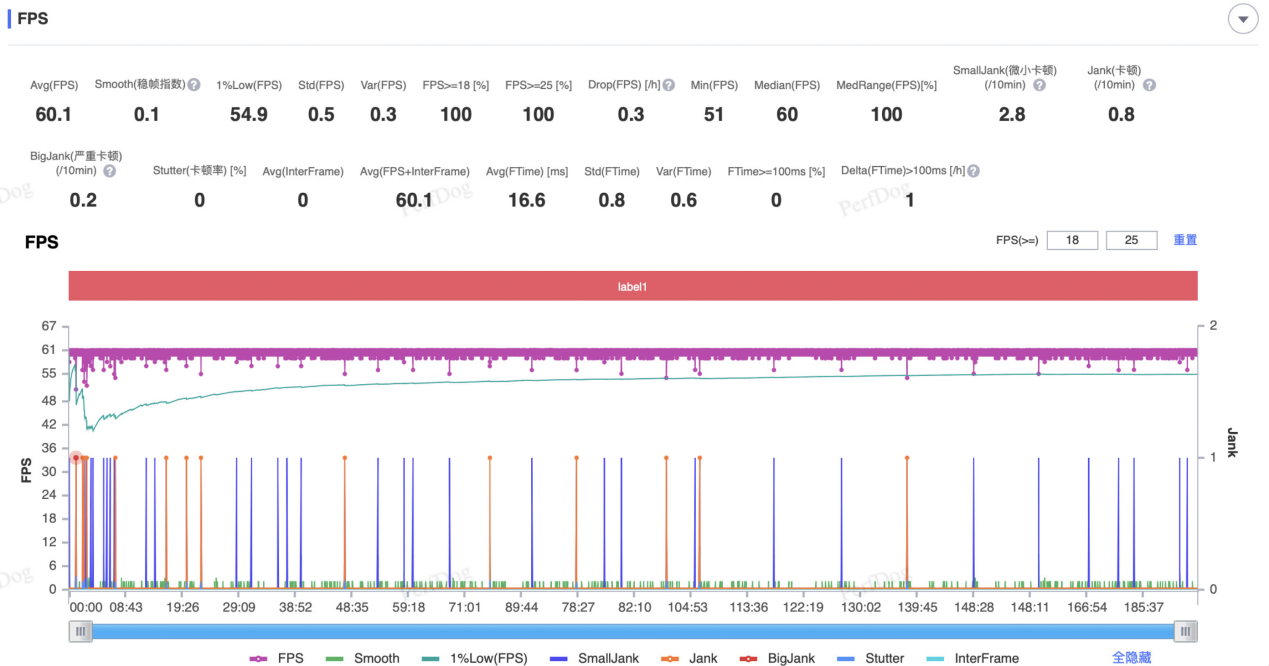1269x666 pixels.
Task: Click the question mark under Jank(卡顿)
Action: tap(1149, 85)
